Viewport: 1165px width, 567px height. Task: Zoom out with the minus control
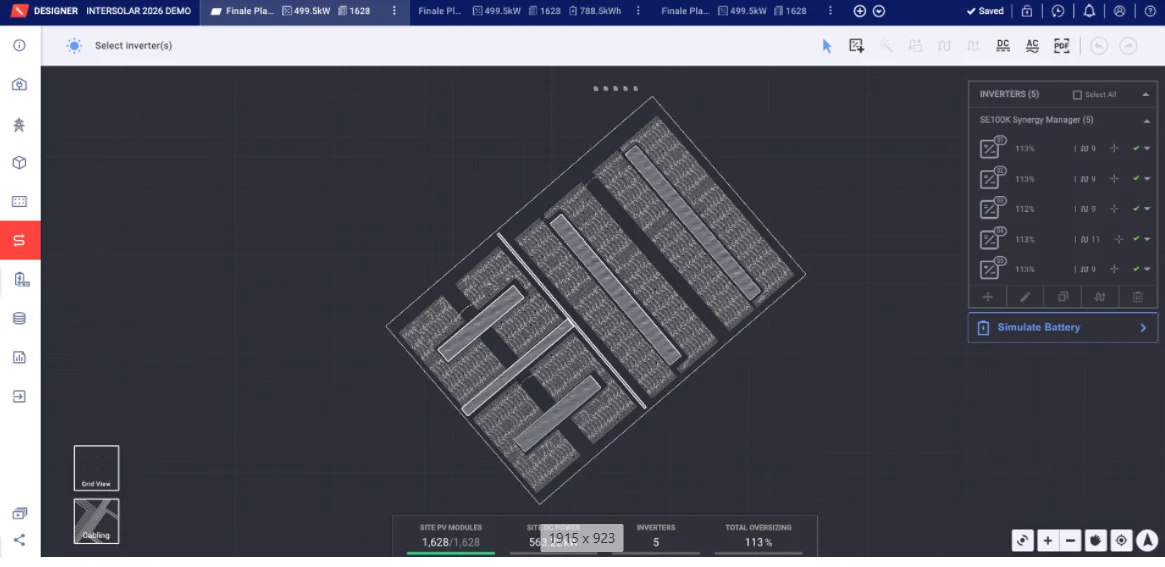pyautogui.click(x=1070, y=540)
